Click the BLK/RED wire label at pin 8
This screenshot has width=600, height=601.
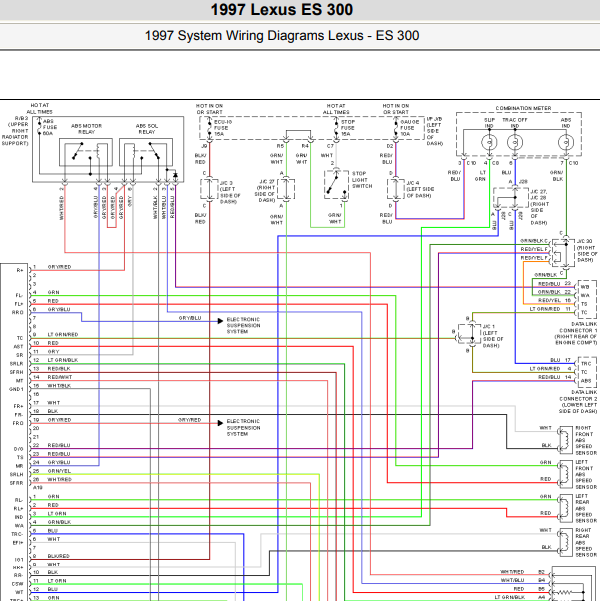58,556
